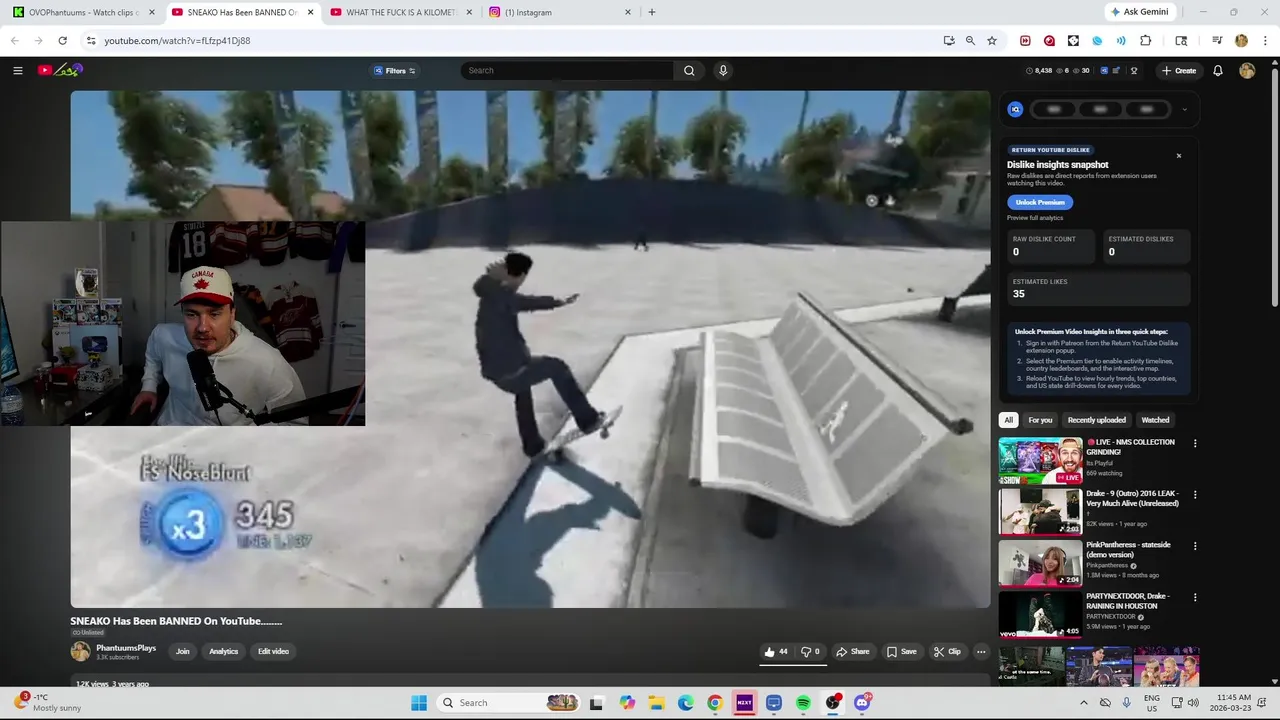Screen dimensions: 1280x720
Task: Open the NMS Collection Grinding live thumbnail
Action: tap(1040, 460)
